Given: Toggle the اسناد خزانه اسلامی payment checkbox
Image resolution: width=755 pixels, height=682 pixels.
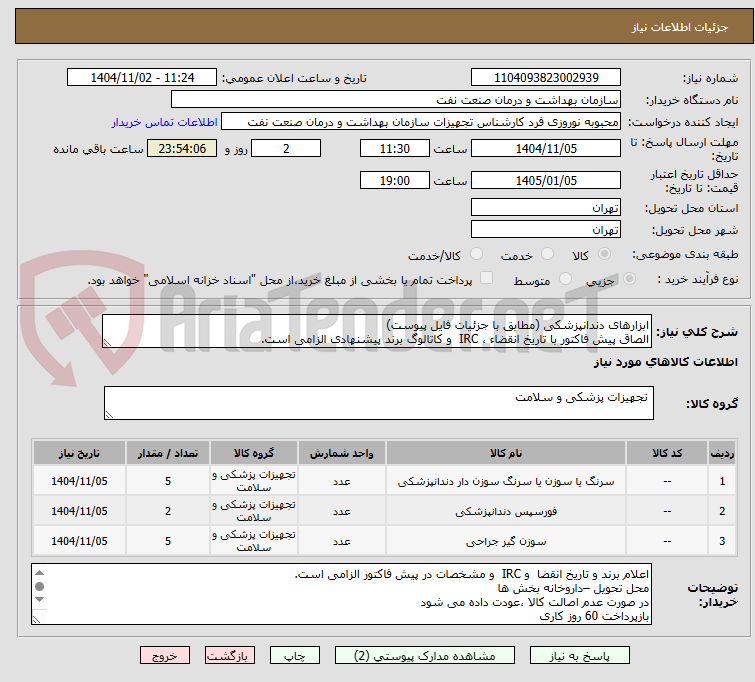Looking at the screenshot, I should pos(486,278).
